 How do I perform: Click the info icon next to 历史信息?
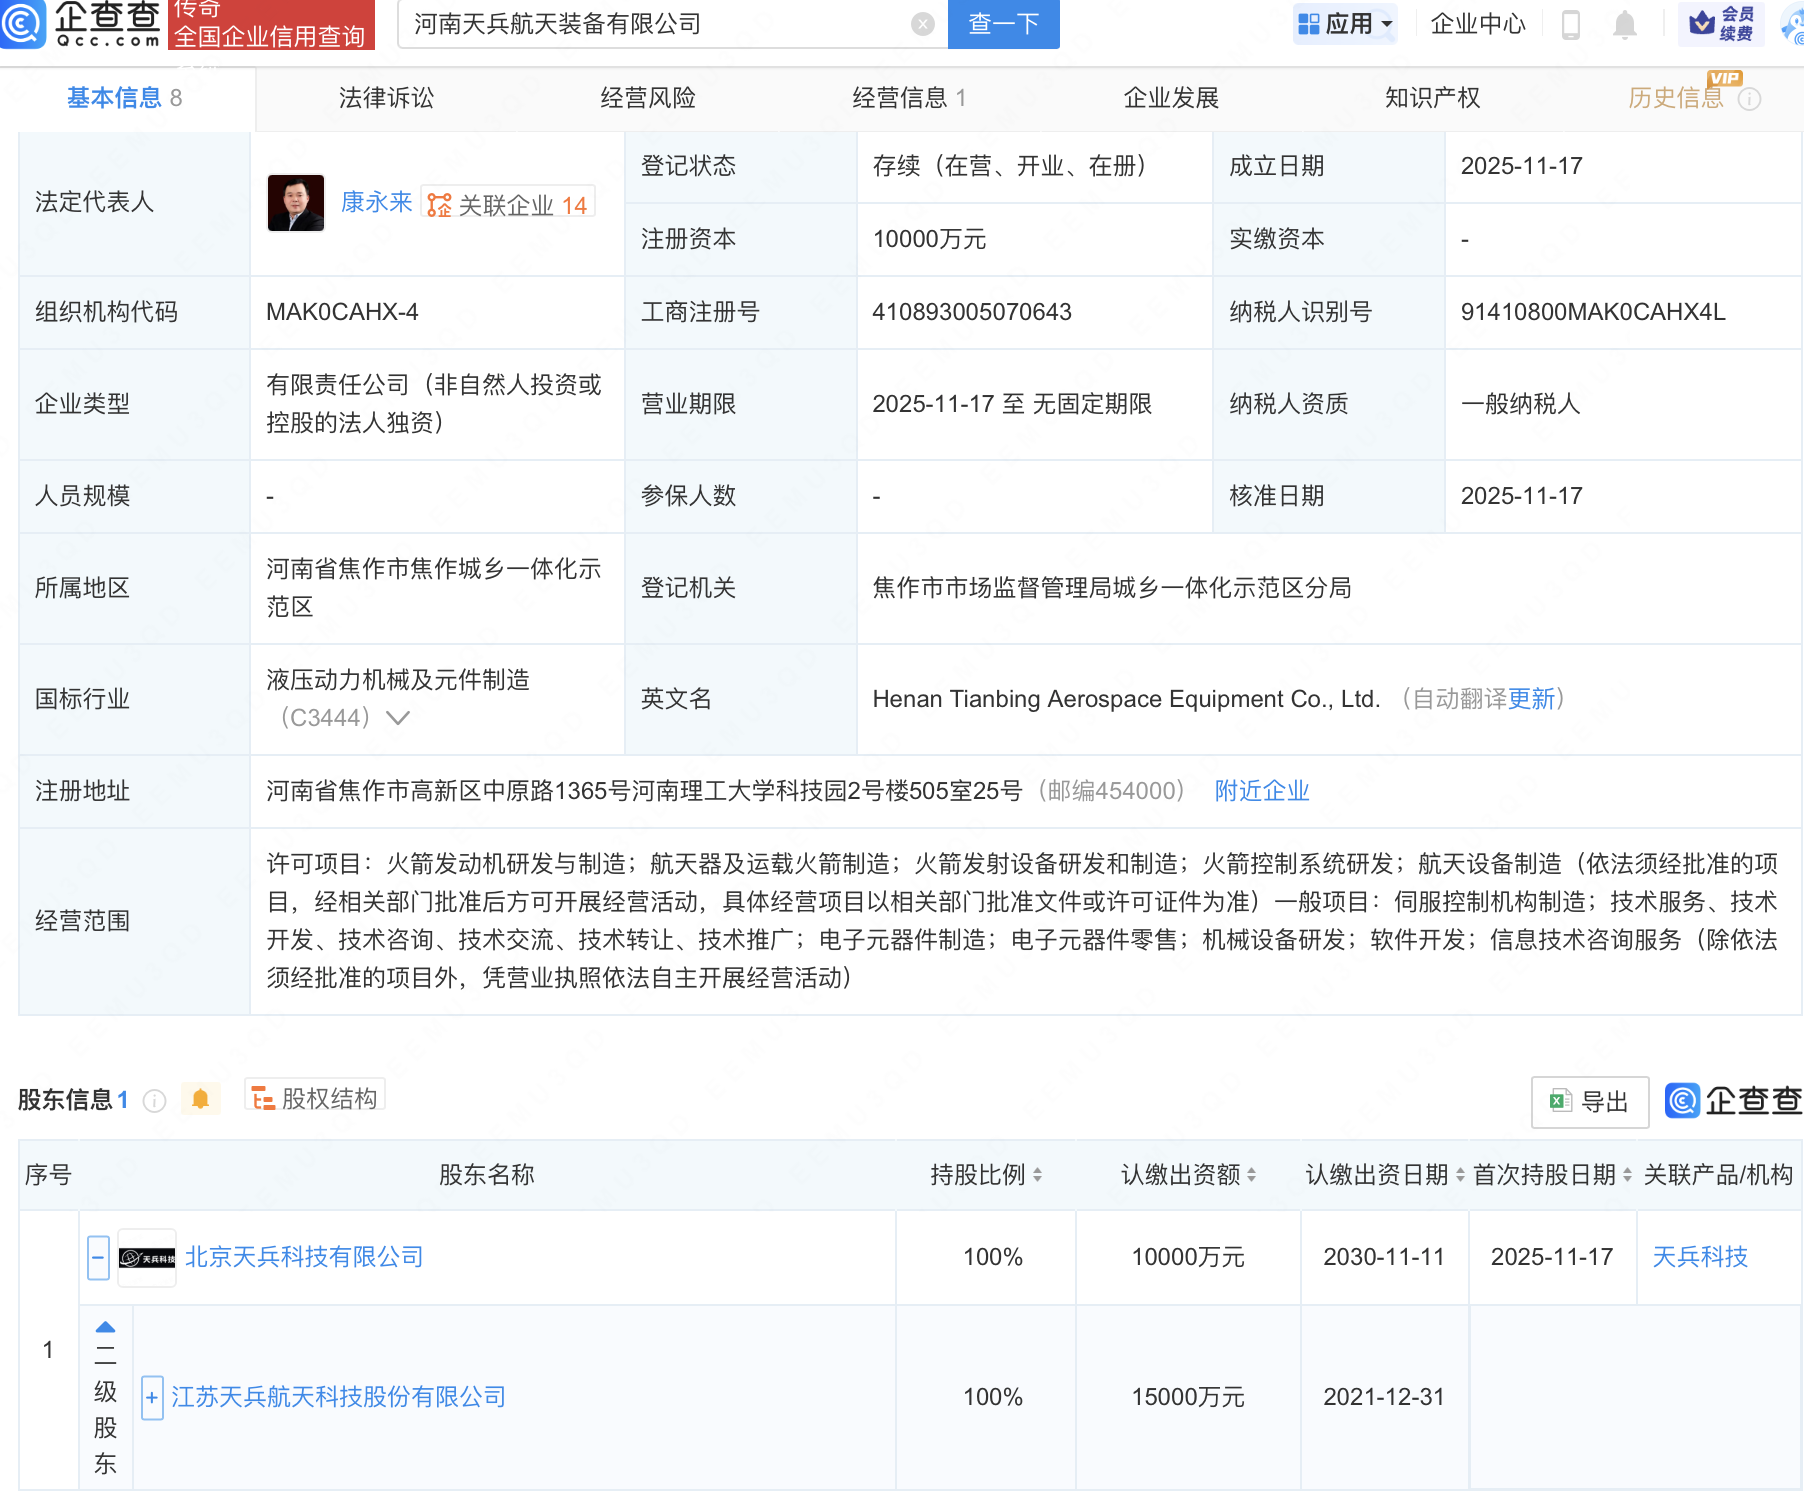tap(1749, 99)
